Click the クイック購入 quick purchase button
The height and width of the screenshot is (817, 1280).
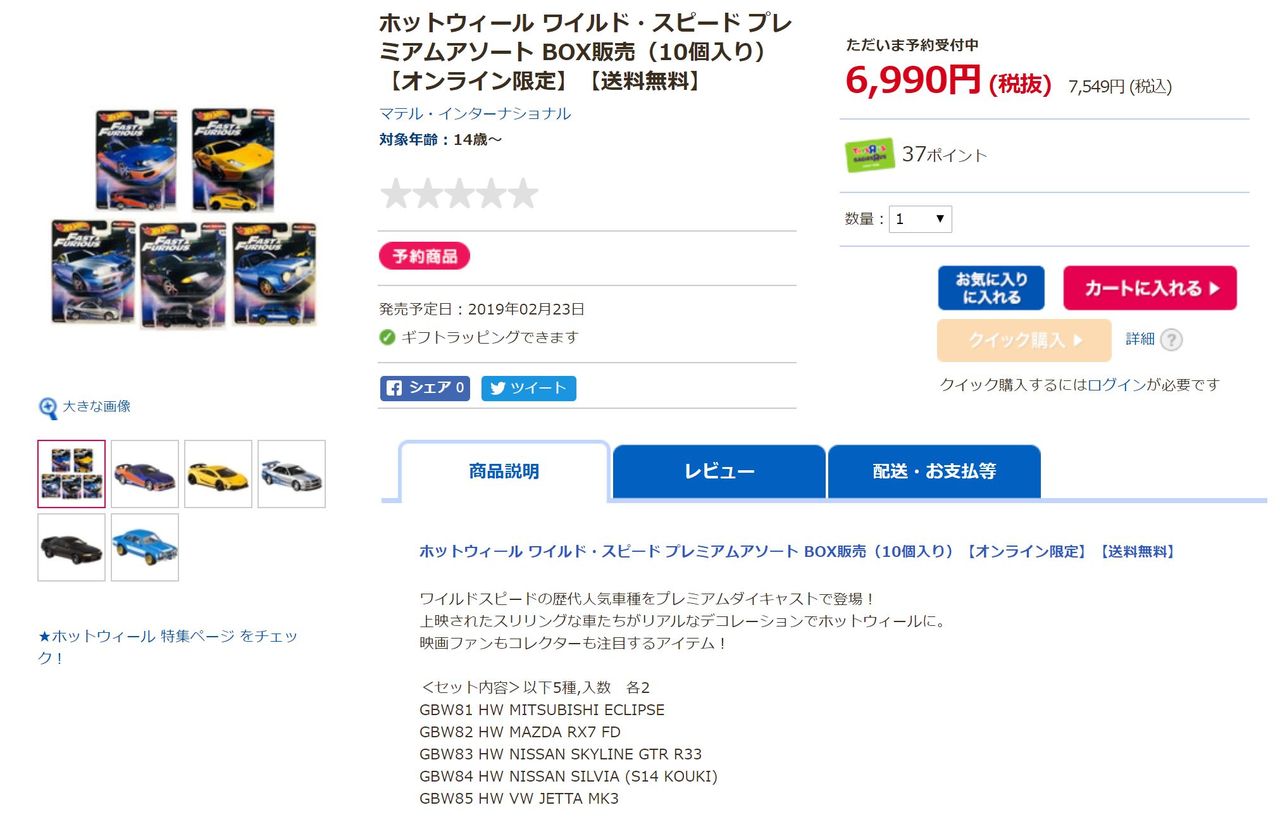[x=1024, y=340]
